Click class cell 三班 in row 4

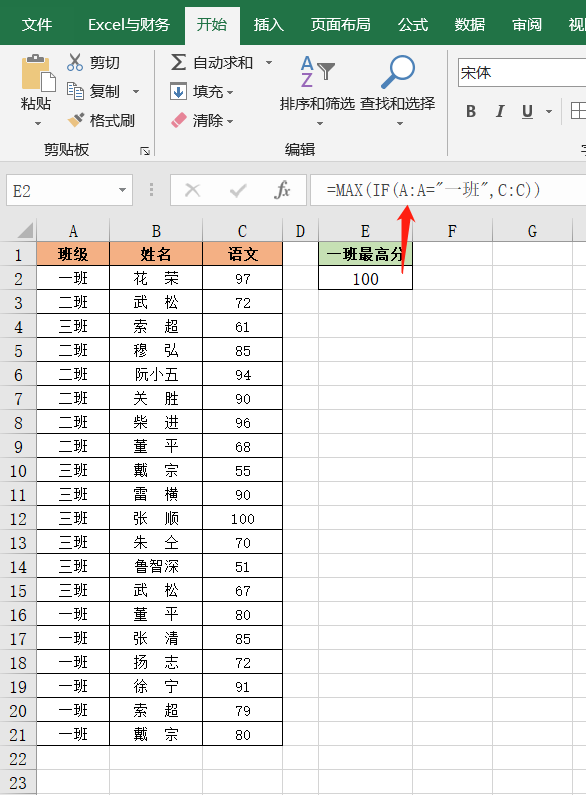tap(74, 327)
